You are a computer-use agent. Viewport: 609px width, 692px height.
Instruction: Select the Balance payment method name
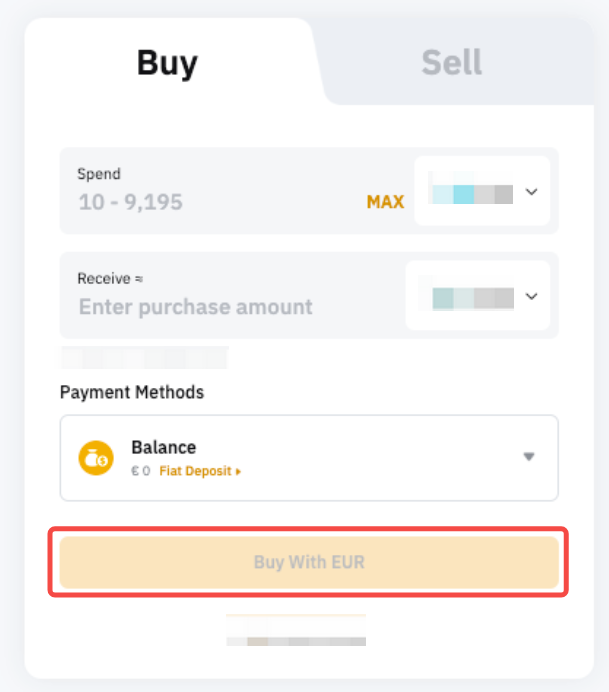pyautogui.click(x=163, y=447)
